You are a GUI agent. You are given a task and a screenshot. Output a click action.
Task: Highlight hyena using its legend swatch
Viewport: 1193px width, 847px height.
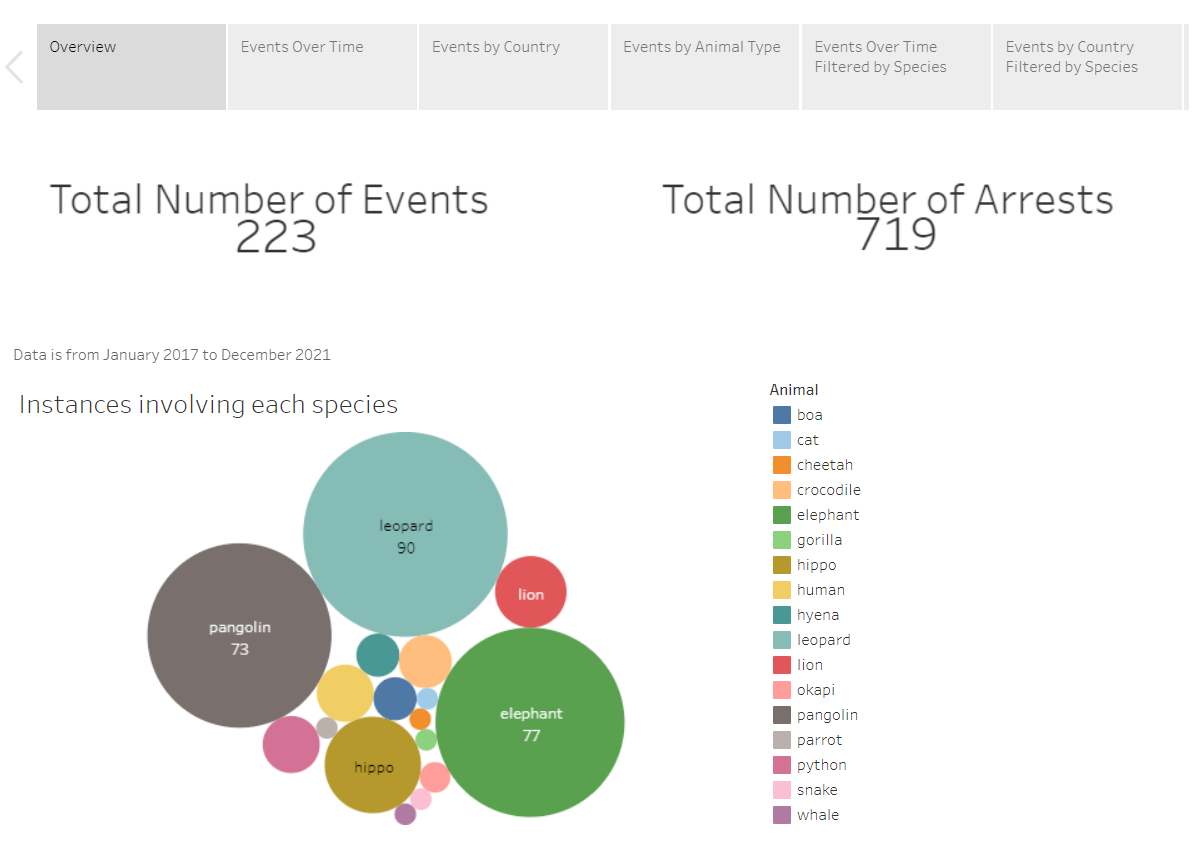(782, 615)
